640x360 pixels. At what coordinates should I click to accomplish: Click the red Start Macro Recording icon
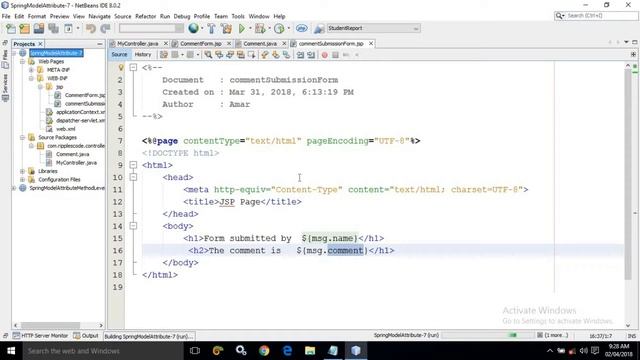pyautogui.click(x=324, y=55)
